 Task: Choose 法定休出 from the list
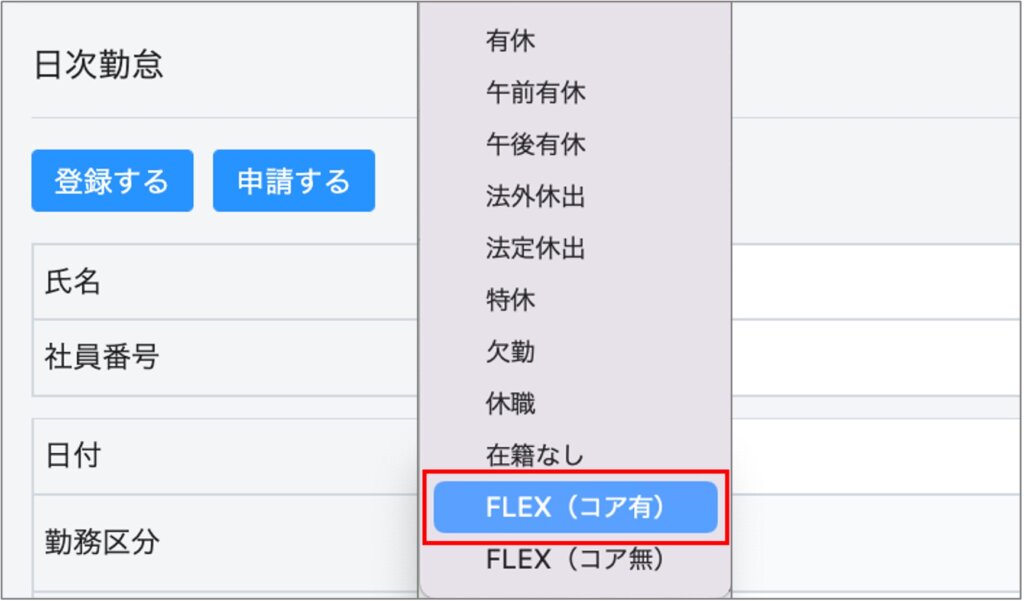(535, 248)
